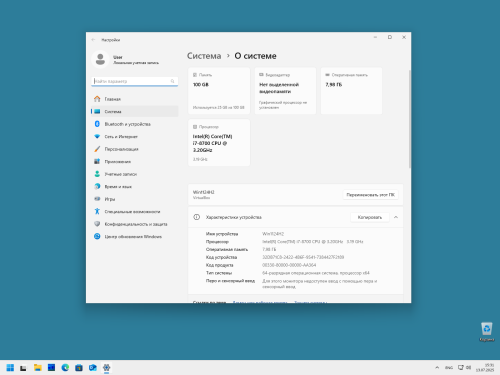The height and width of the screenshot is (375, 500).
Task: Click the Тип системы value text
Action: pos(316,273)
